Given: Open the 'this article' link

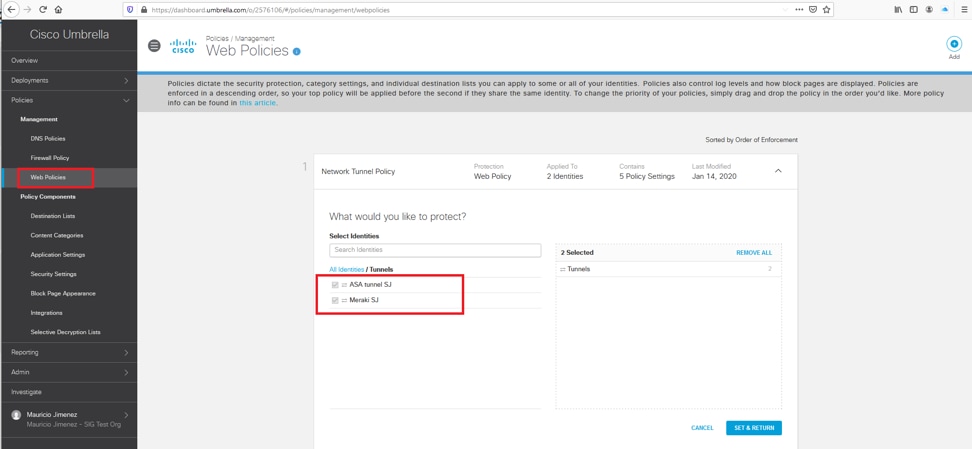Looking at the screenshot, I should coord(257,103).
